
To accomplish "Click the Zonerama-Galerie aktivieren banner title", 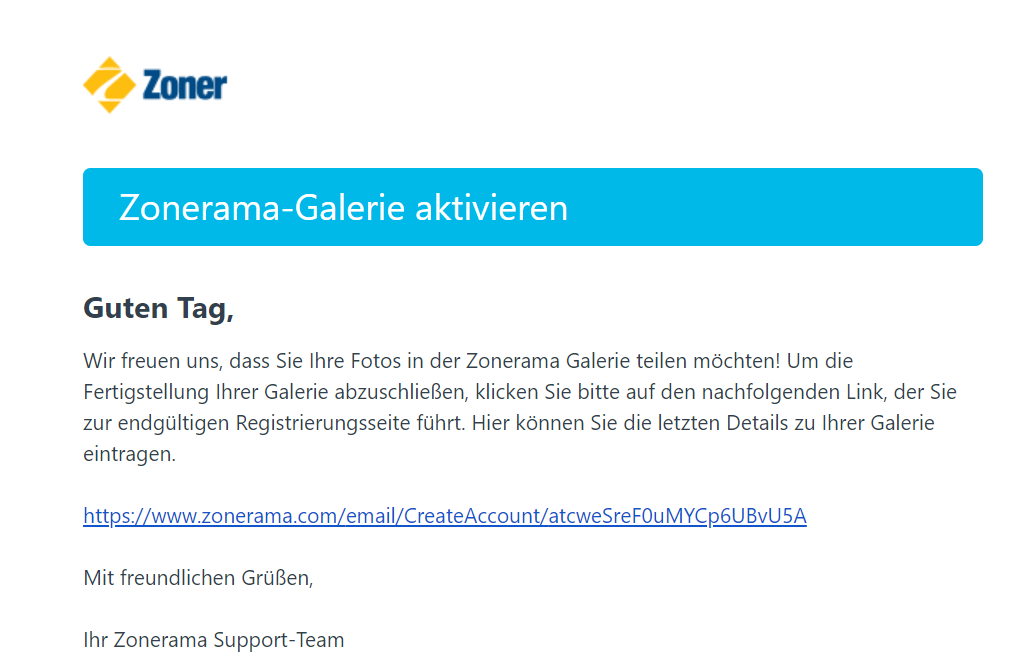I will 343,208.
